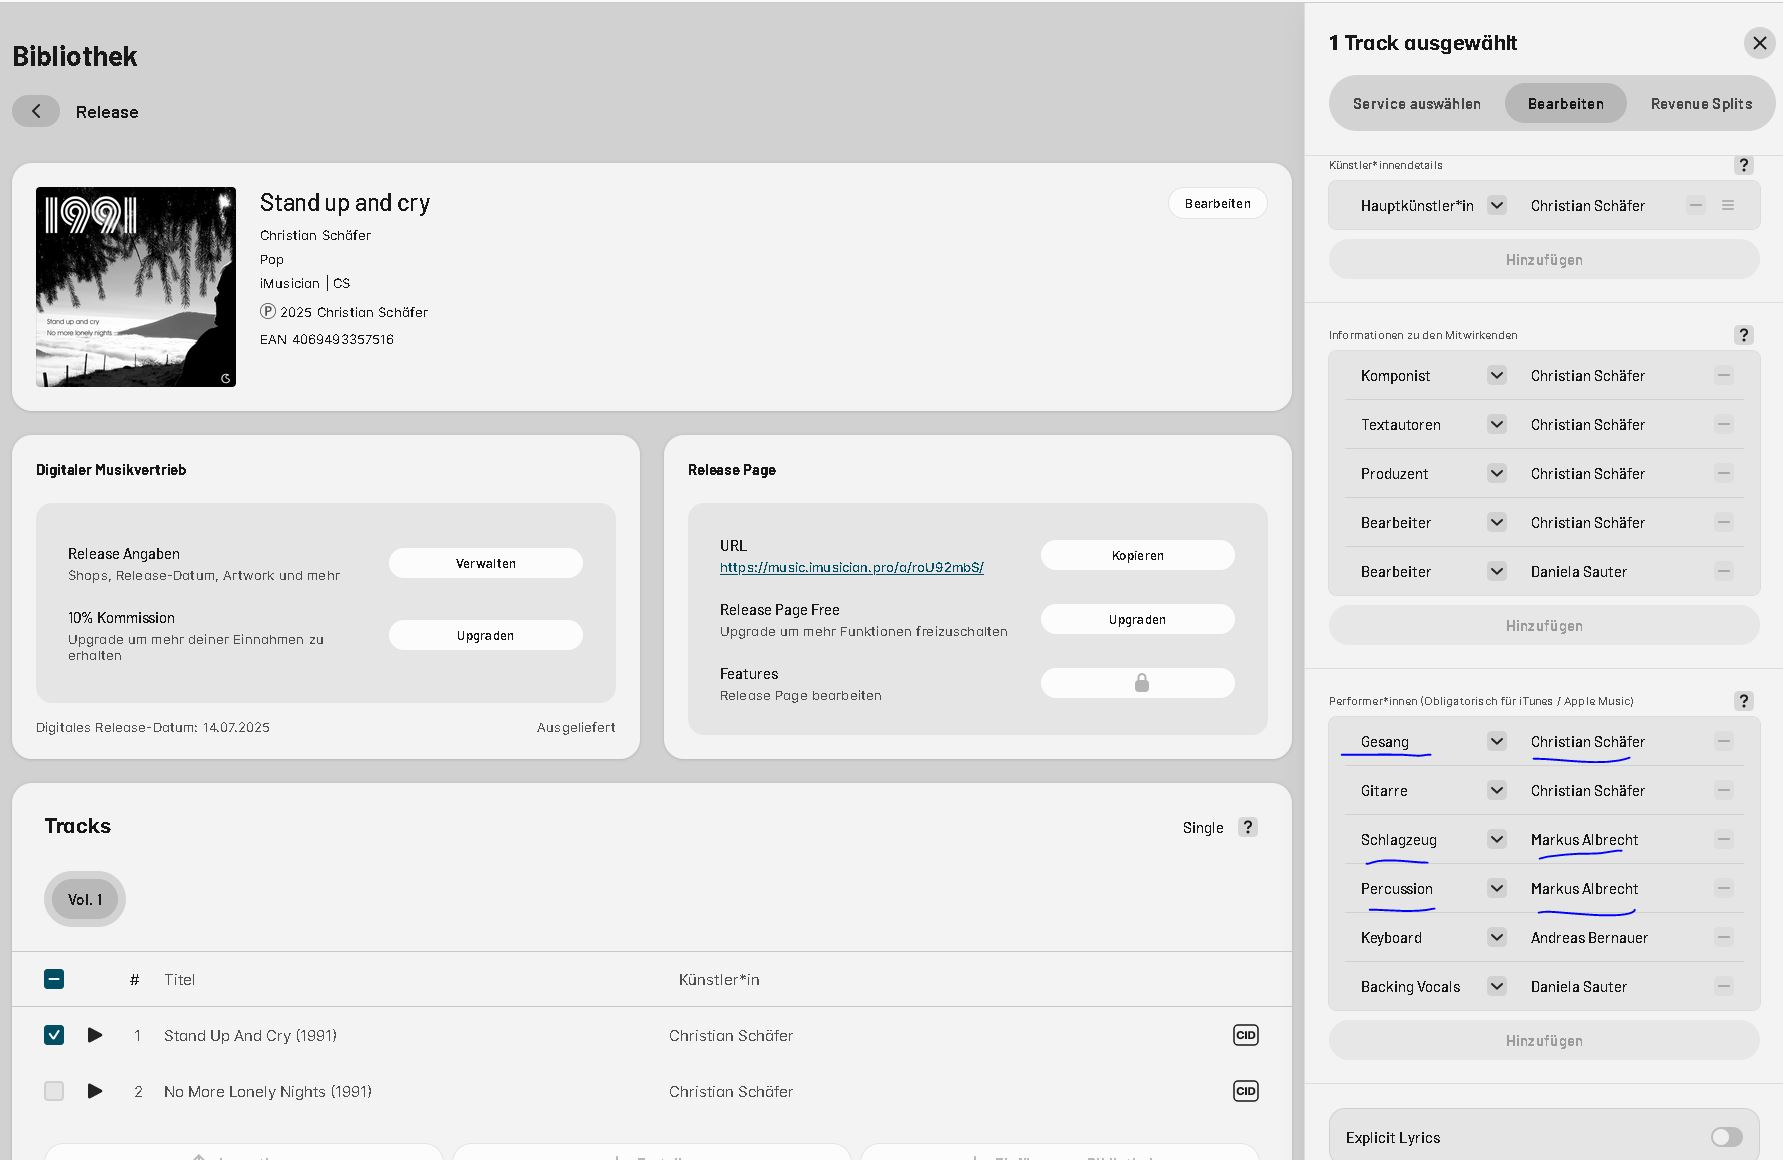Remove Percussion Markus Albrecht entry
Image resolution: width=1783 pixels, height=1160 pixels.
pyautogui.click(x=1724, y=889)
